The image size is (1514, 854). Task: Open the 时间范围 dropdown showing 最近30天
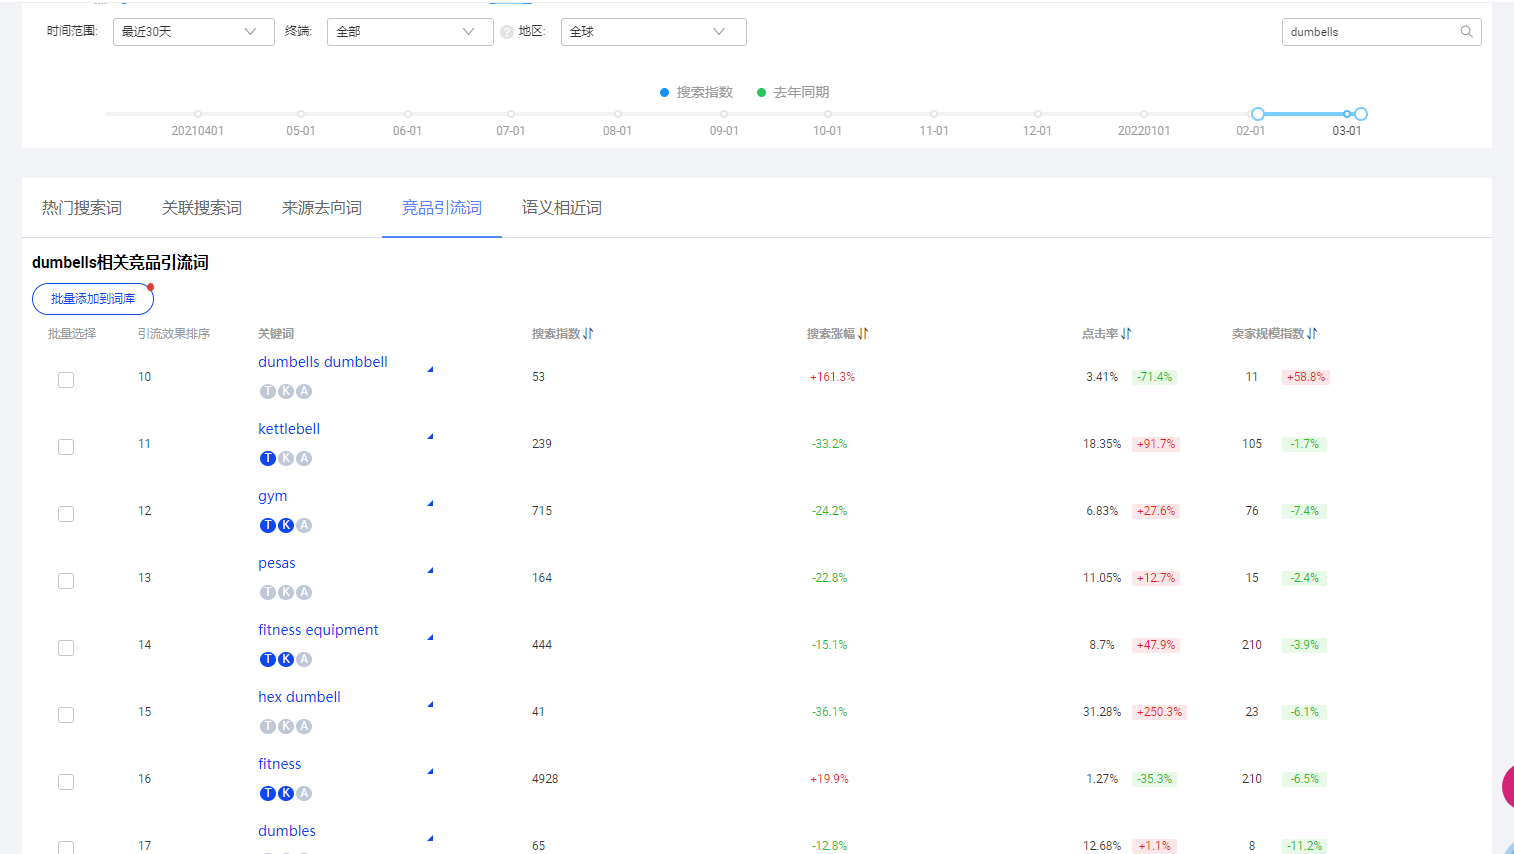[193, 31]
